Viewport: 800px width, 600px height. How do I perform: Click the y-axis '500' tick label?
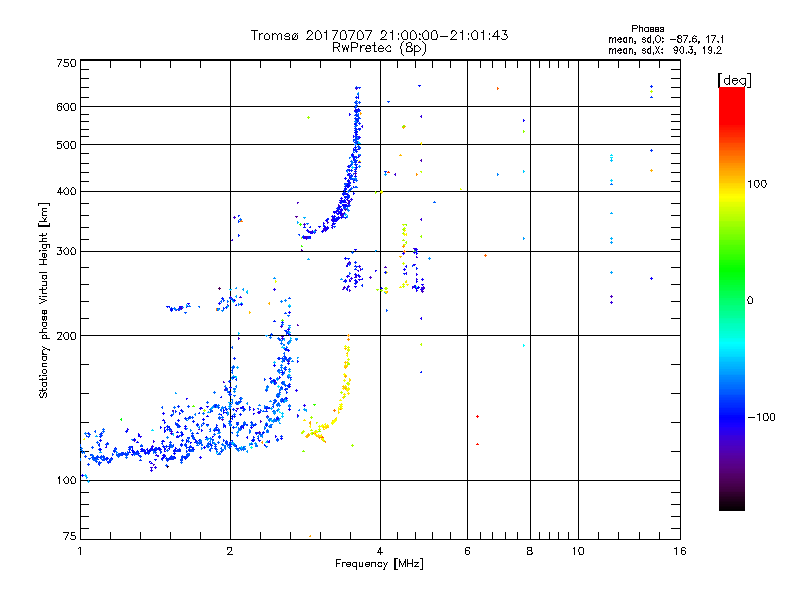point(66,145)
